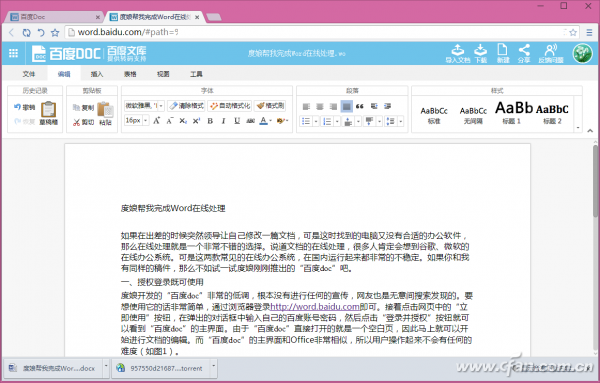Apply subscript formatting
600x383 pixels.
(x=183, y=121)
